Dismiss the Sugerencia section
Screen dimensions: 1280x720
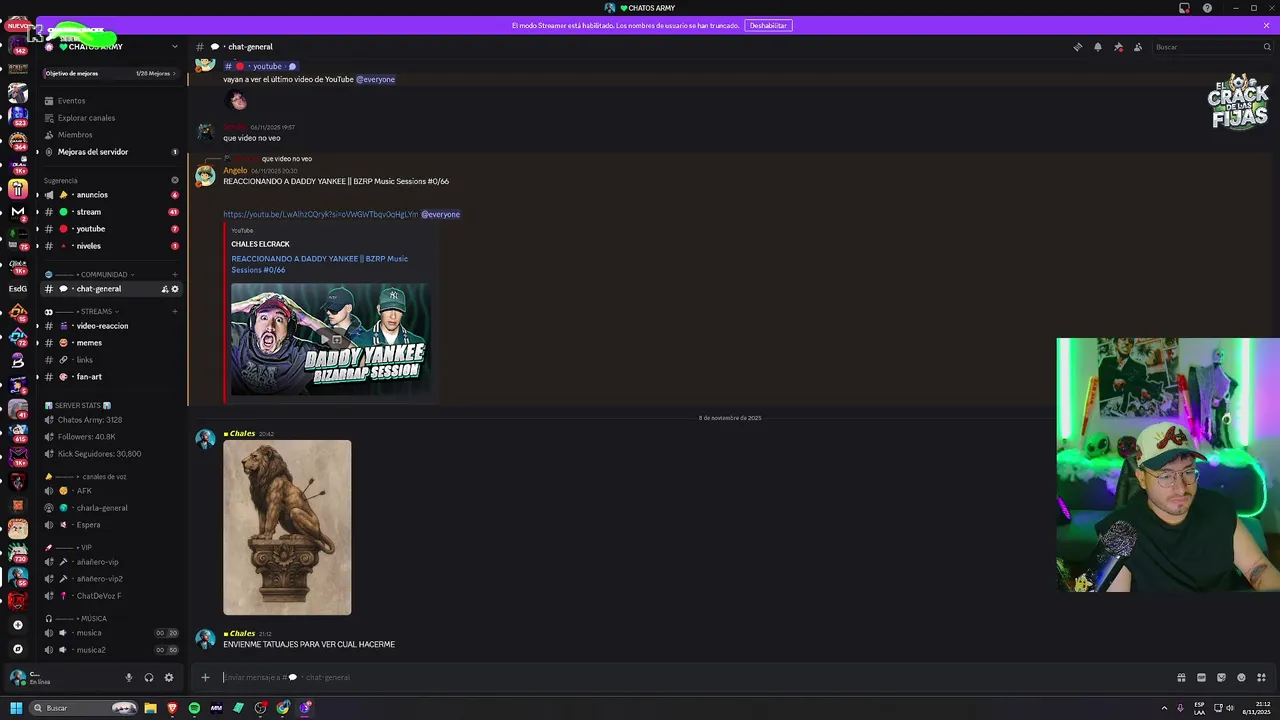coord(175,181)
